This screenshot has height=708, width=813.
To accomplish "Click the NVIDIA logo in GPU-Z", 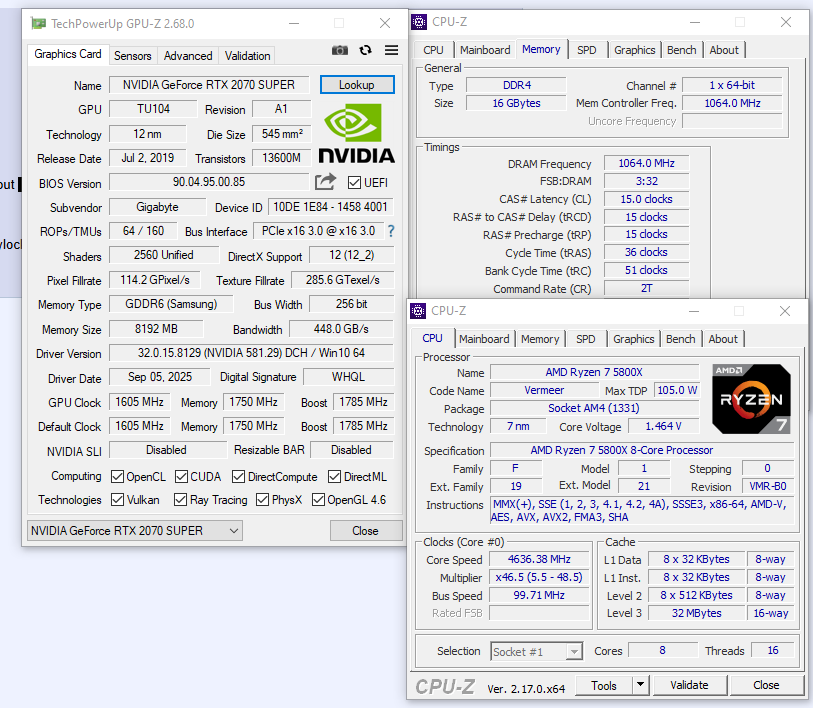I will click(357, 133).
